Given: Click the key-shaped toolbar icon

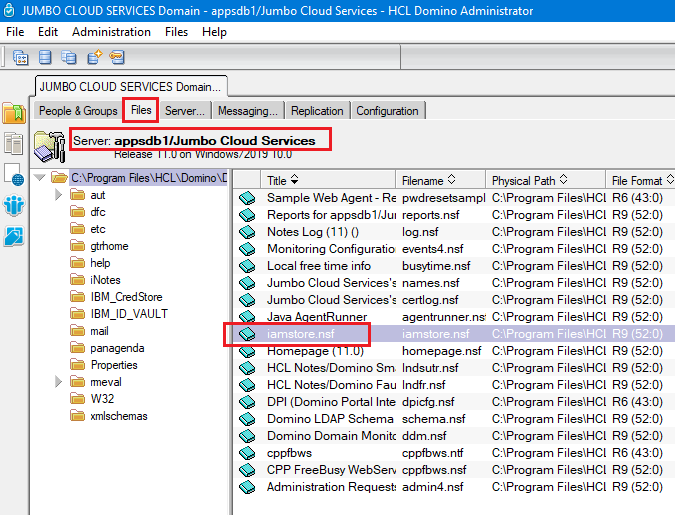Looking at the screenshot, I should (x=117, y=57).
